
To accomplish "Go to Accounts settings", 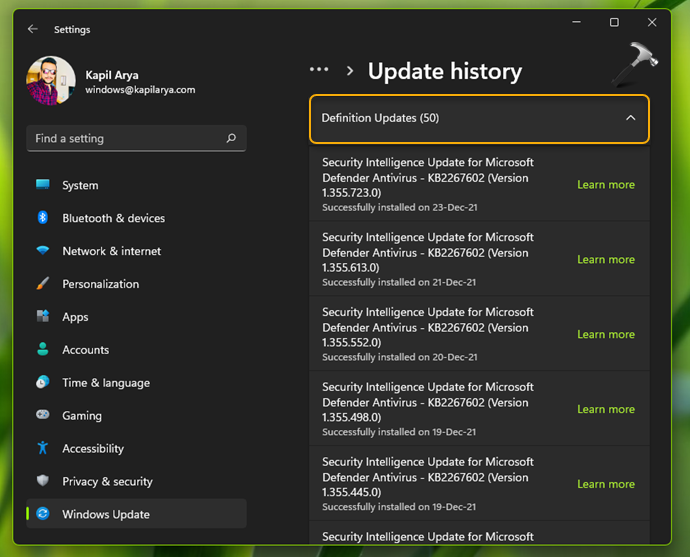I will (85, 350).
